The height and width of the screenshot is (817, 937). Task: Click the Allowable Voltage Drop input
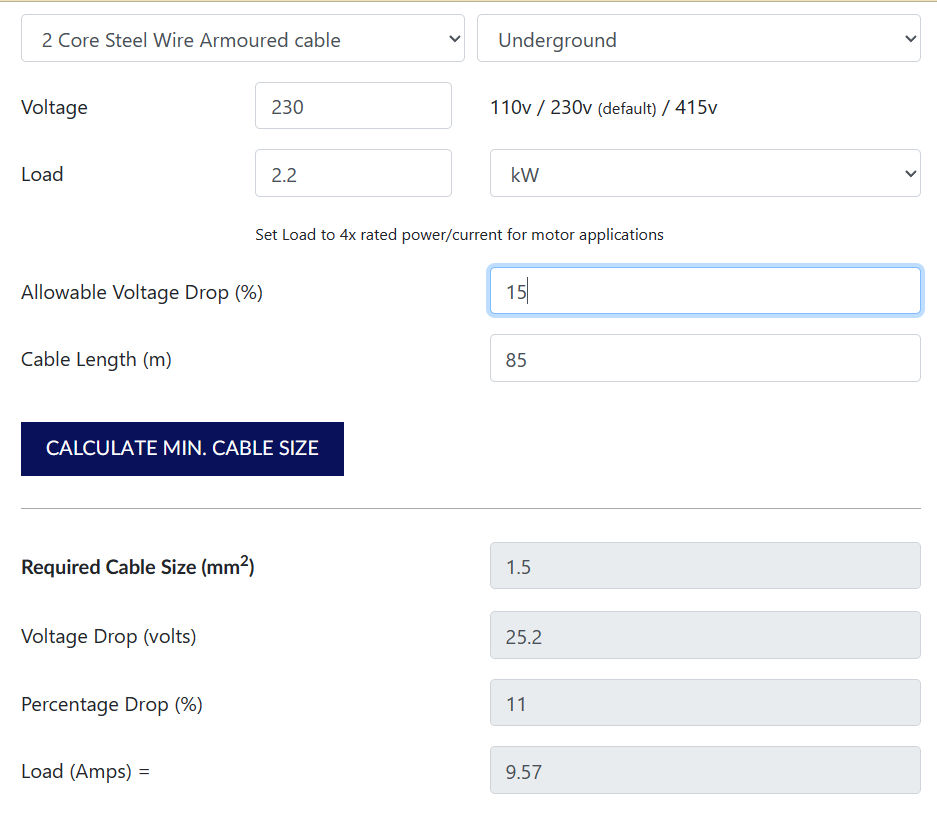pos(704,292)
